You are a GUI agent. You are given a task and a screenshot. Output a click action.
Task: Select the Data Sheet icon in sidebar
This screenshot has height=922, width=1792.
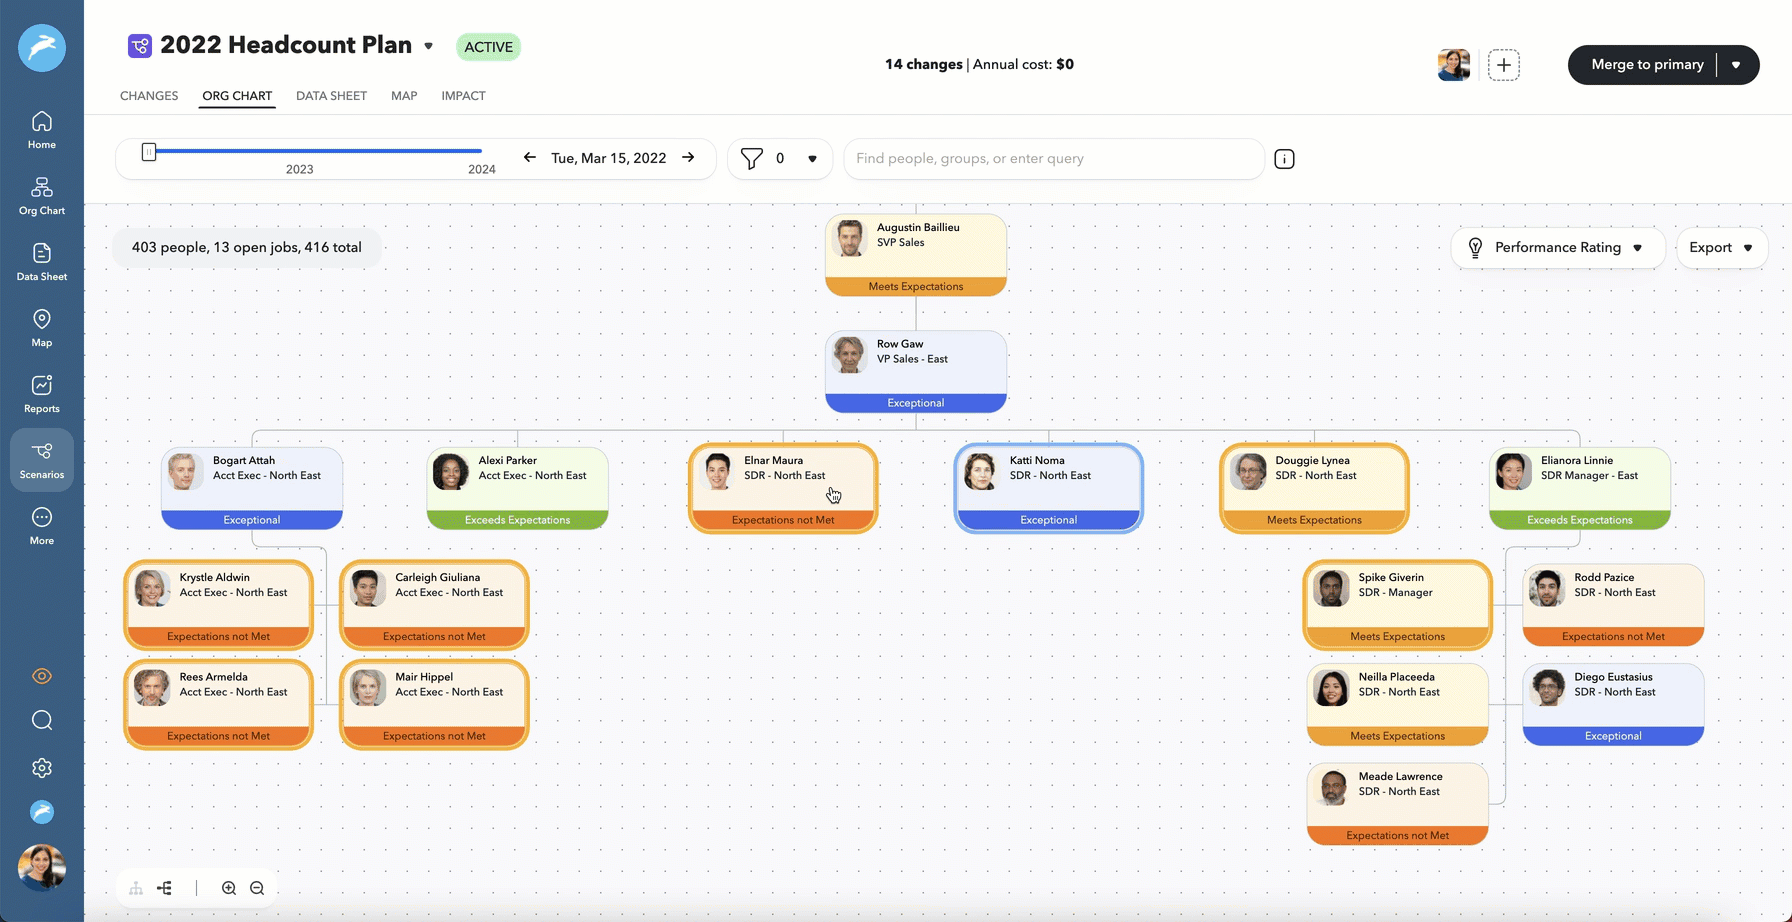click(41, 261)
